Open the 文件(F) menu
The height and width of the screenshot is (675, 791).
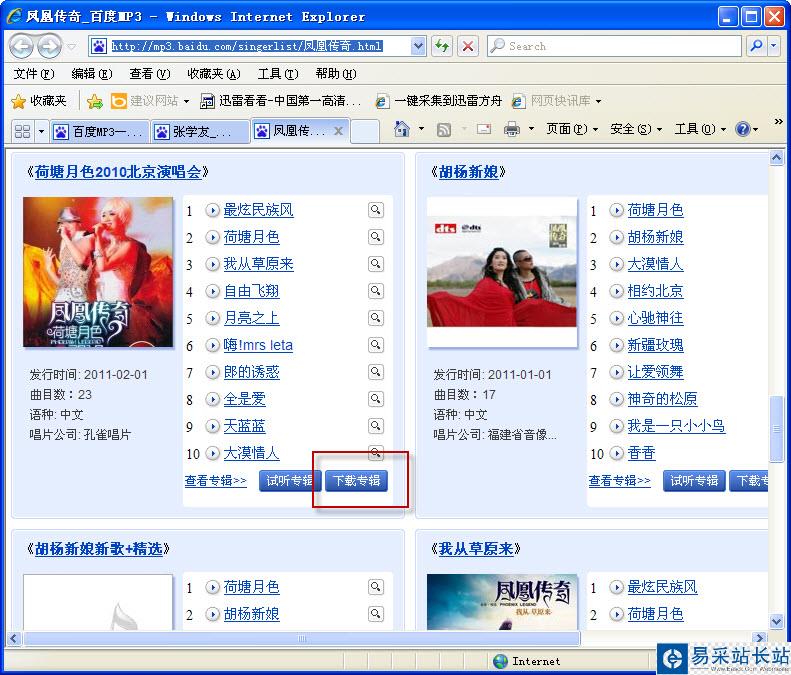34,74
